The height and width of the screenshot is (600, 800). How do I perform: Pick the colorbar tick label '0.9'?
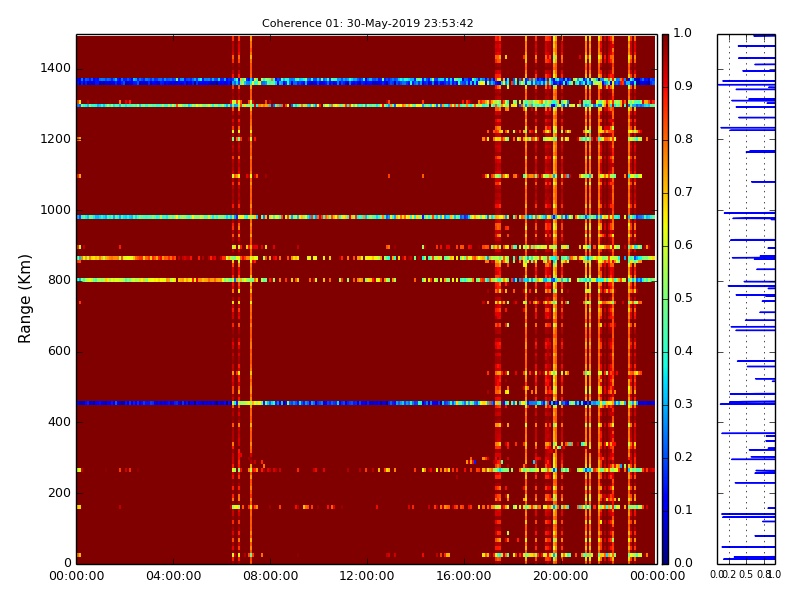click(x=683, y=86)
